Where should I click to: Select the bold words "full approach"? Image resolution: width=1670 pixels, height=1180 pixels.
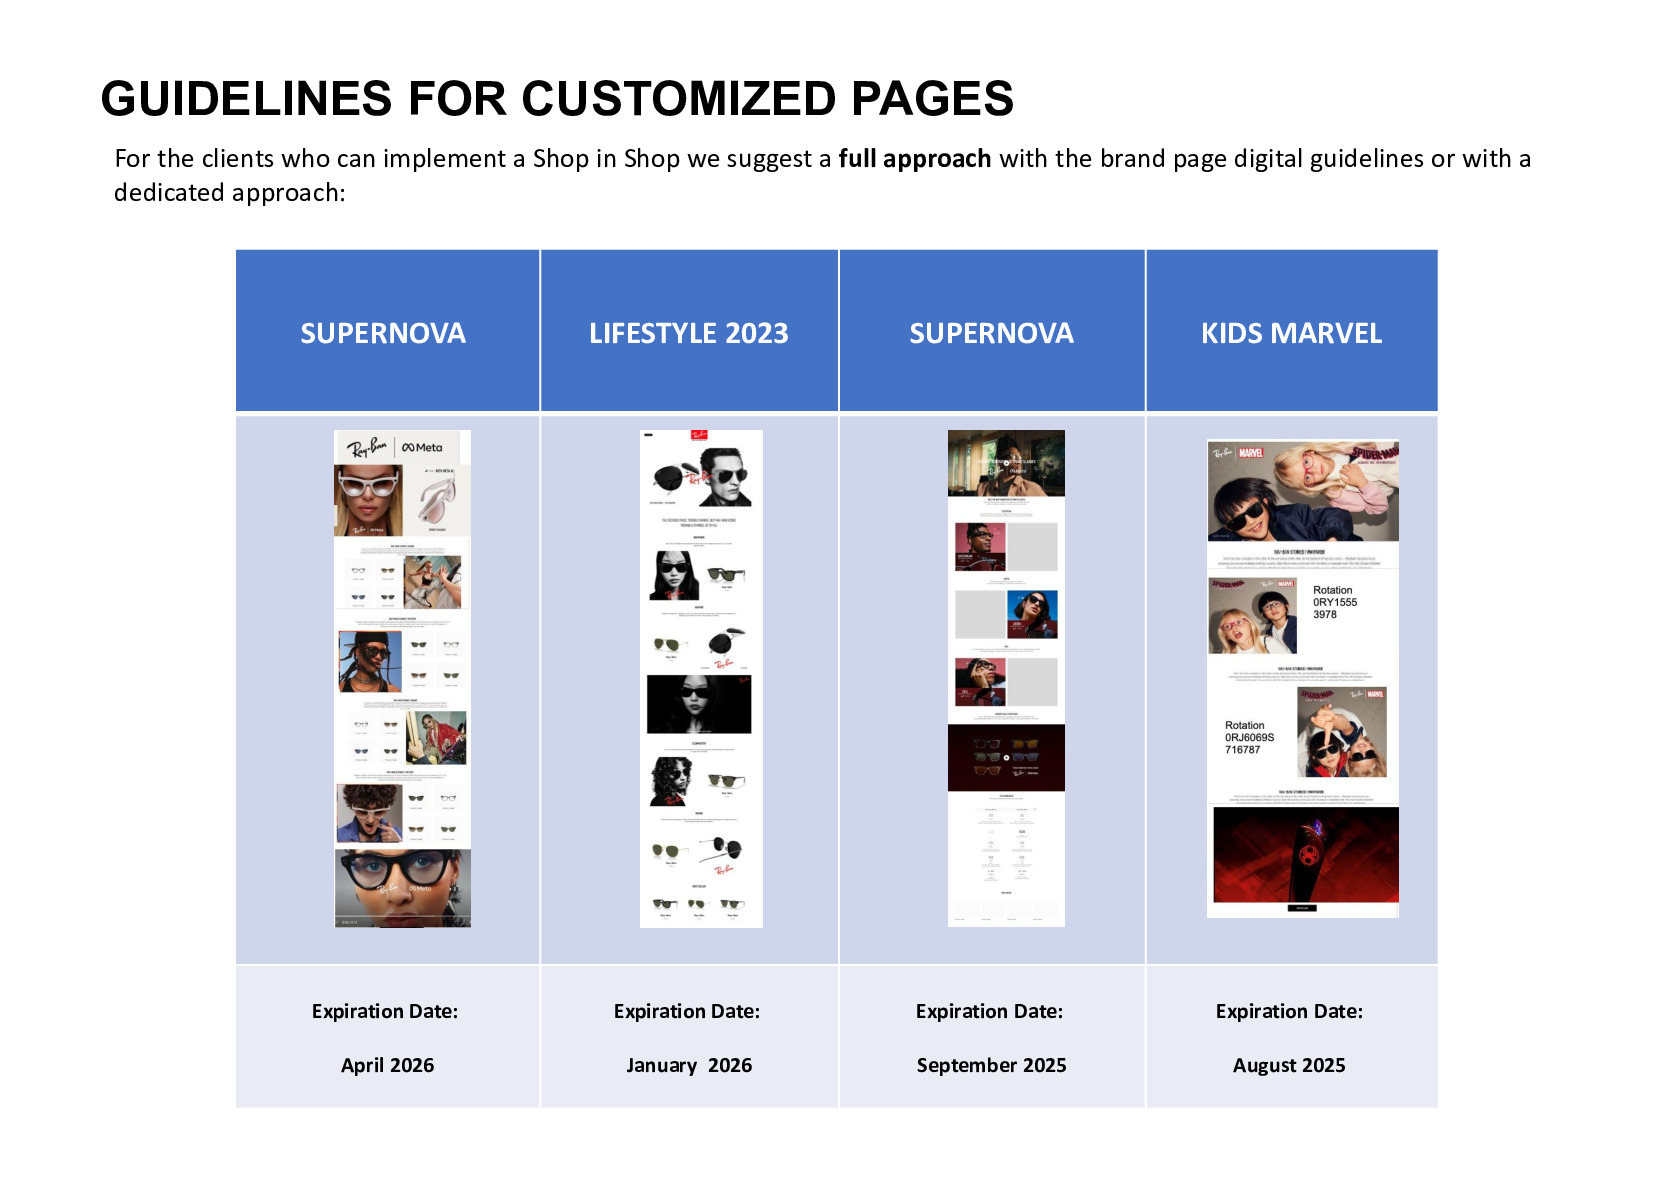point(914,159)
